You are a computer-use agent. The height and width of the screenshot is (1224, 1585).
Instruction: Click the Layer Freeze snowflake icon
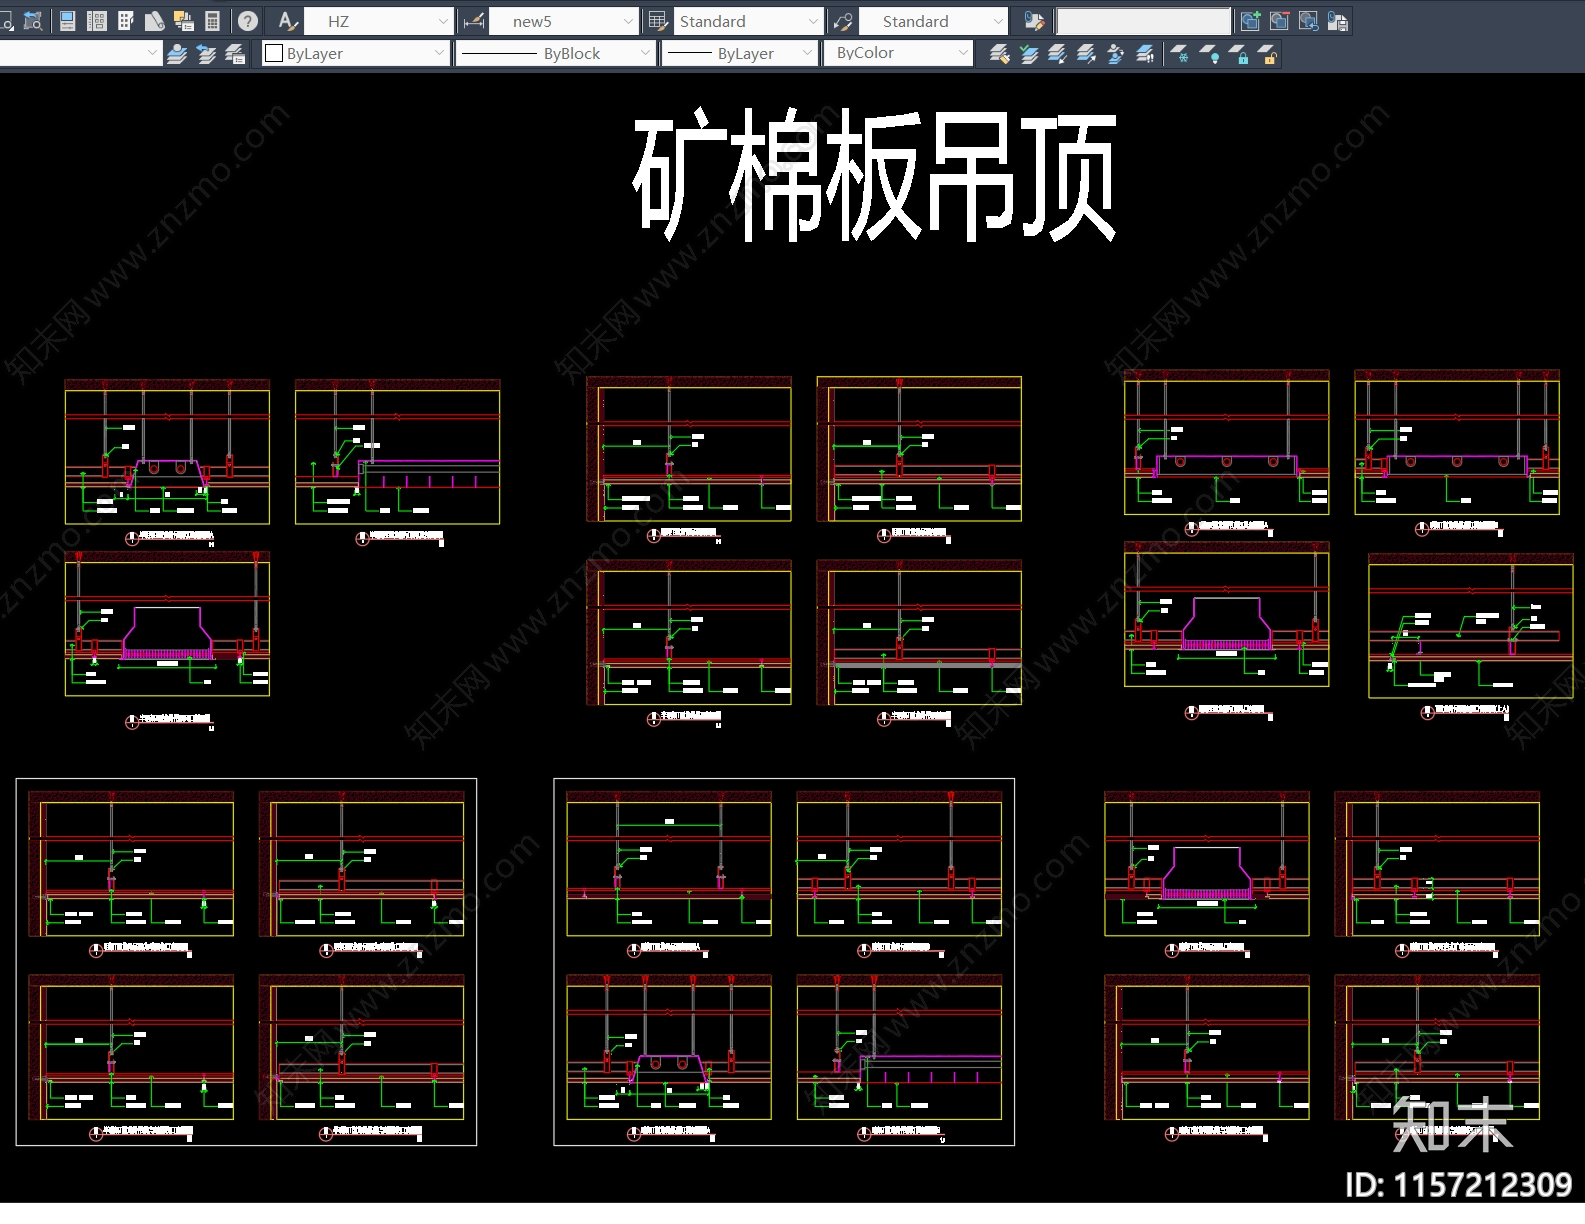1180,54
